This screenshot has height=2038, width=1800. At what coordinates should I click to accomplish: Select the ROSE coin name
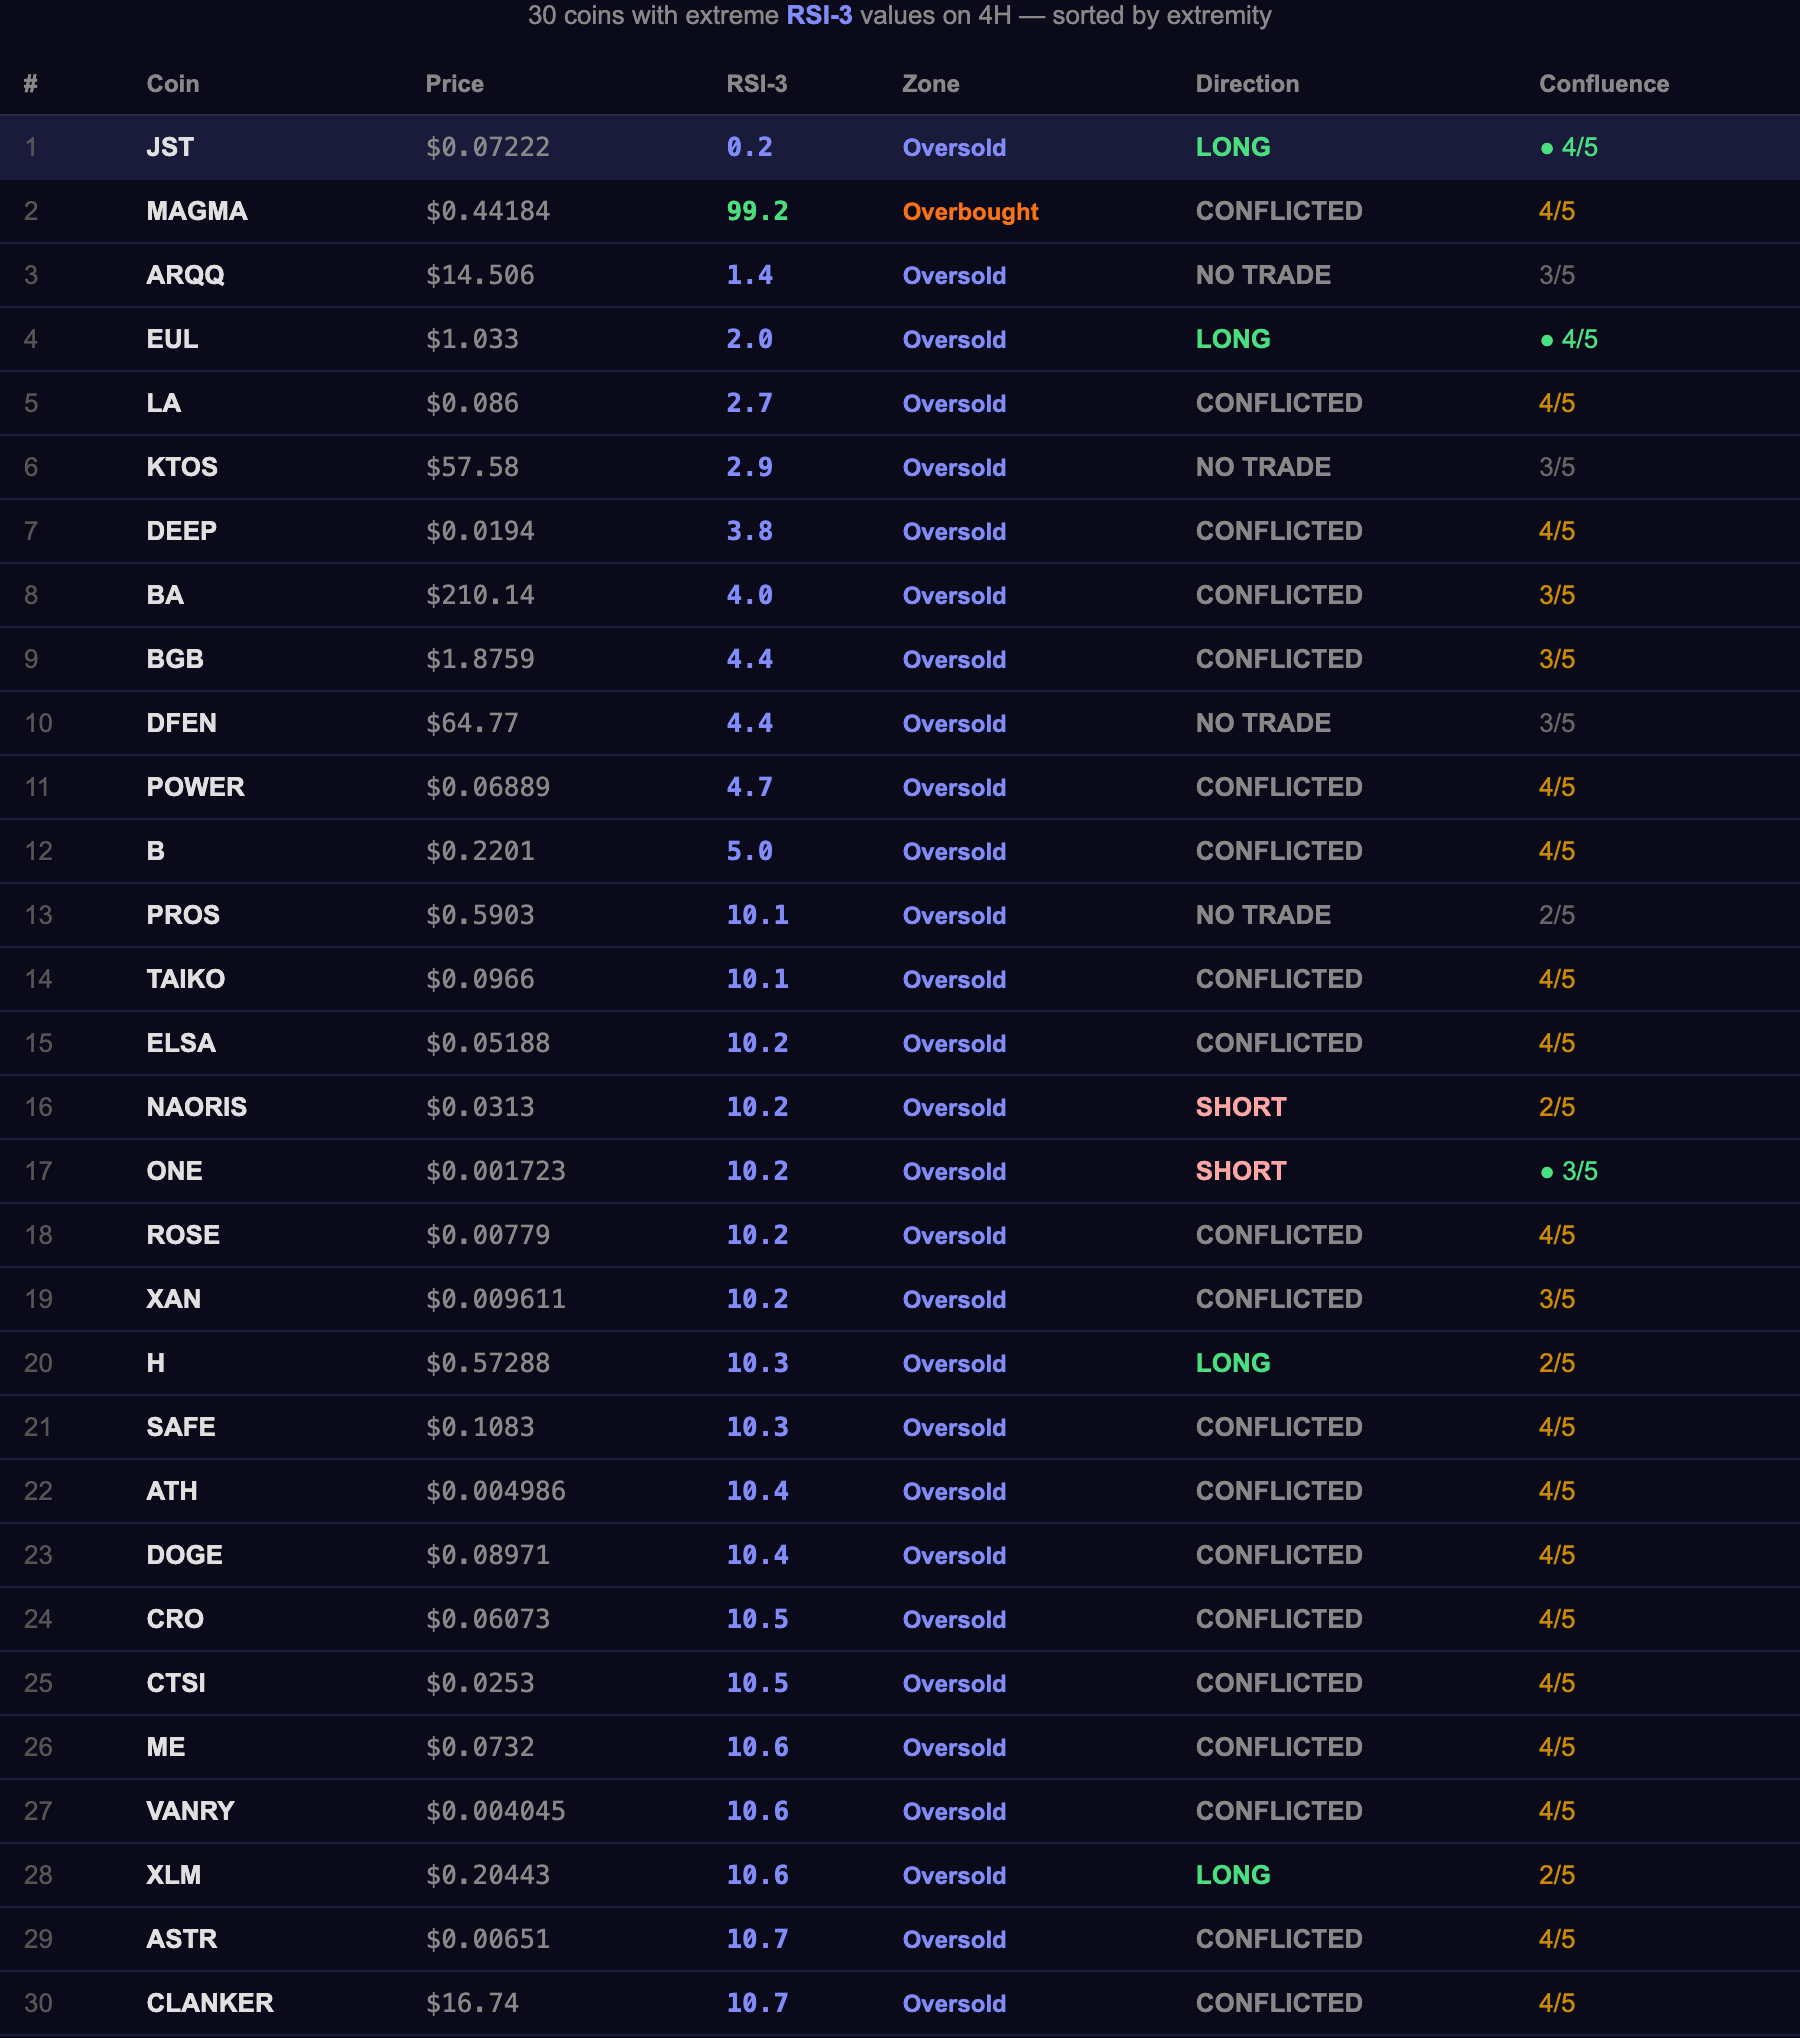click(183, 1236)
